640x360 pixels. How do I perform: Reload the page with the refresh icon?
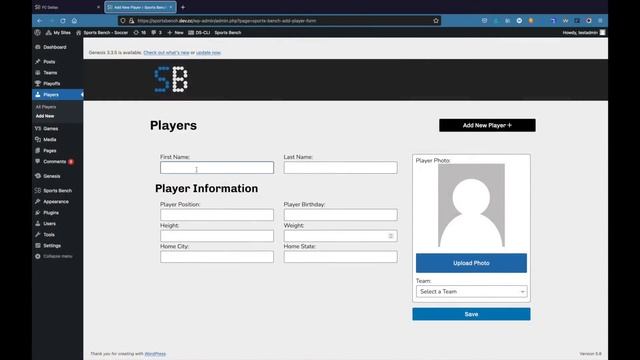[x=63, y=20]
